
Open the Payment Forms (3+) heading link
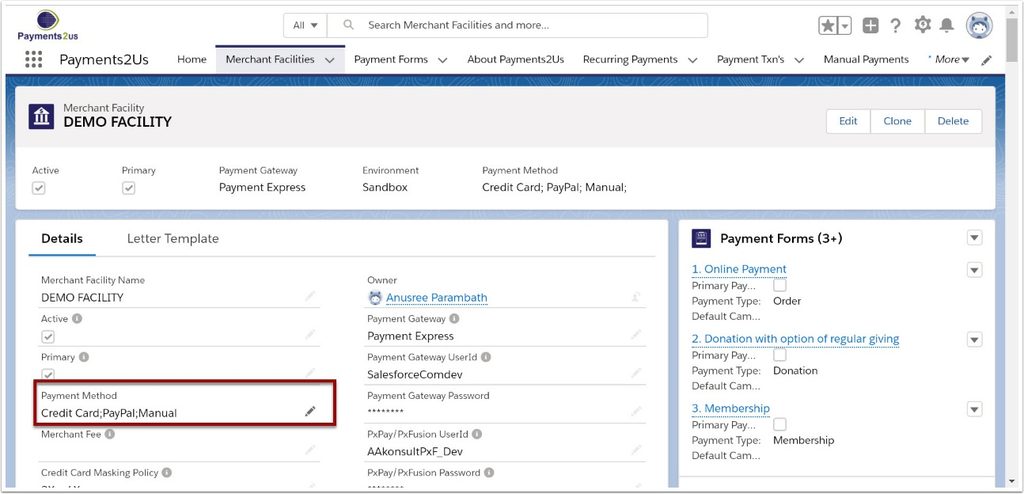click(x=781, y=239)
